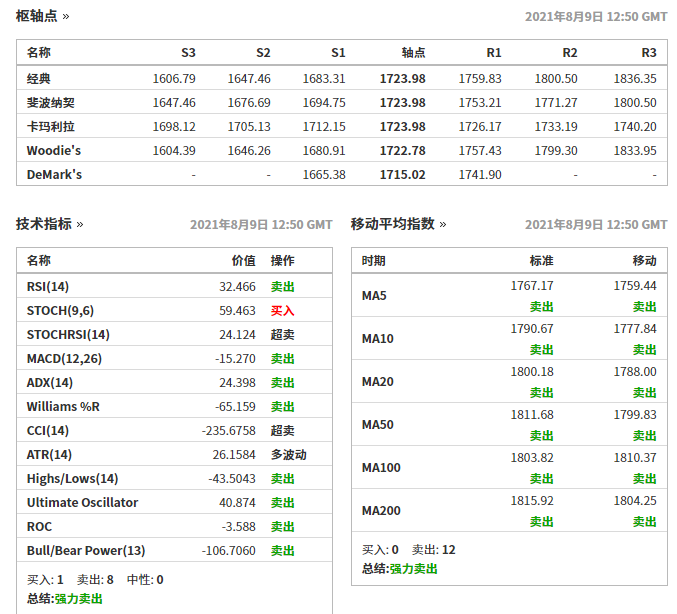
Task: Click the S3 column header
Action: click(188, 53)
